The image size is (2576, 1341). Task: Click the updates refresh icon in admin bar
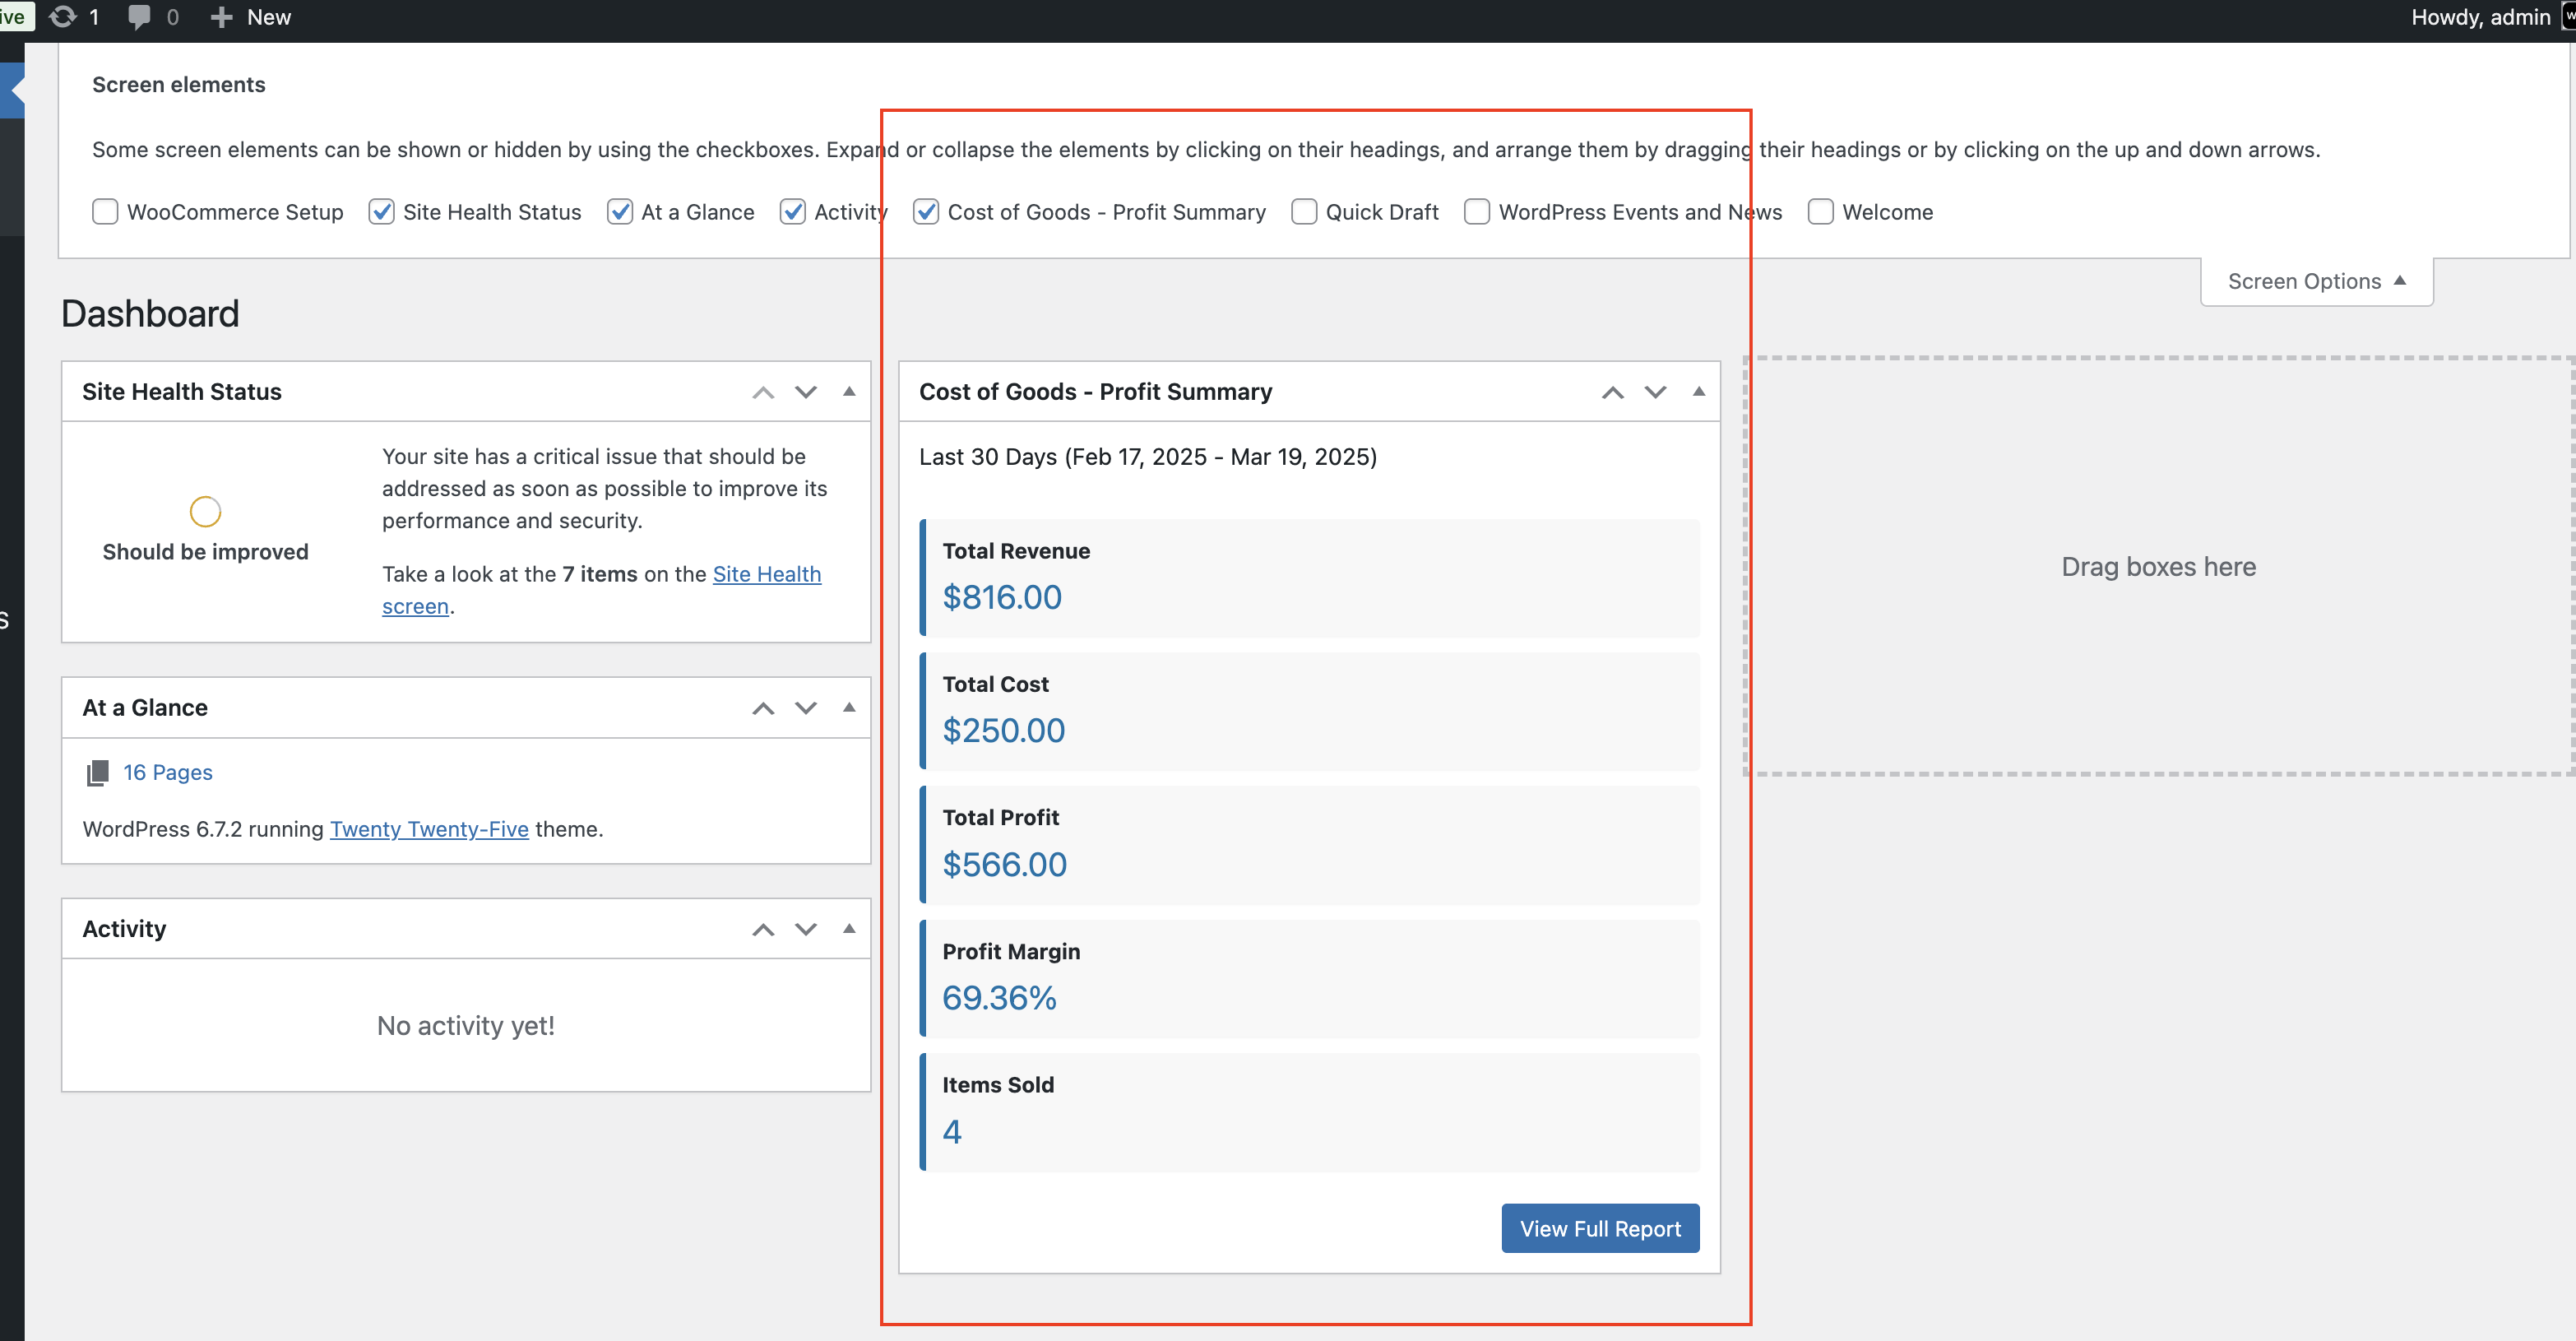click(x=62, y=17)
